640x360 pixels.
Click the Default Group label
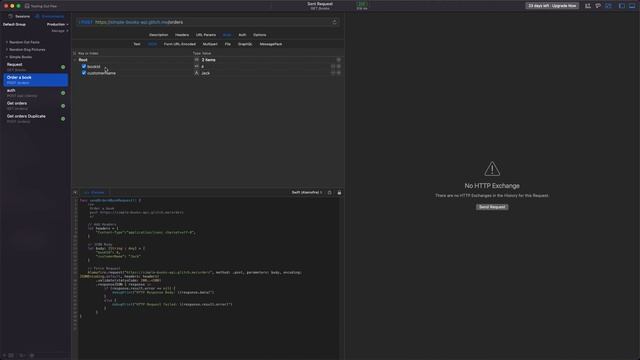coord(14,24)
